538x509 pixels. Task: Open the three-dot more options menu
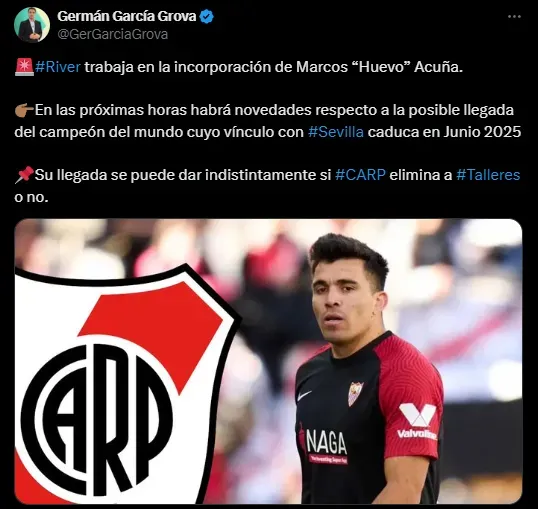514,16
